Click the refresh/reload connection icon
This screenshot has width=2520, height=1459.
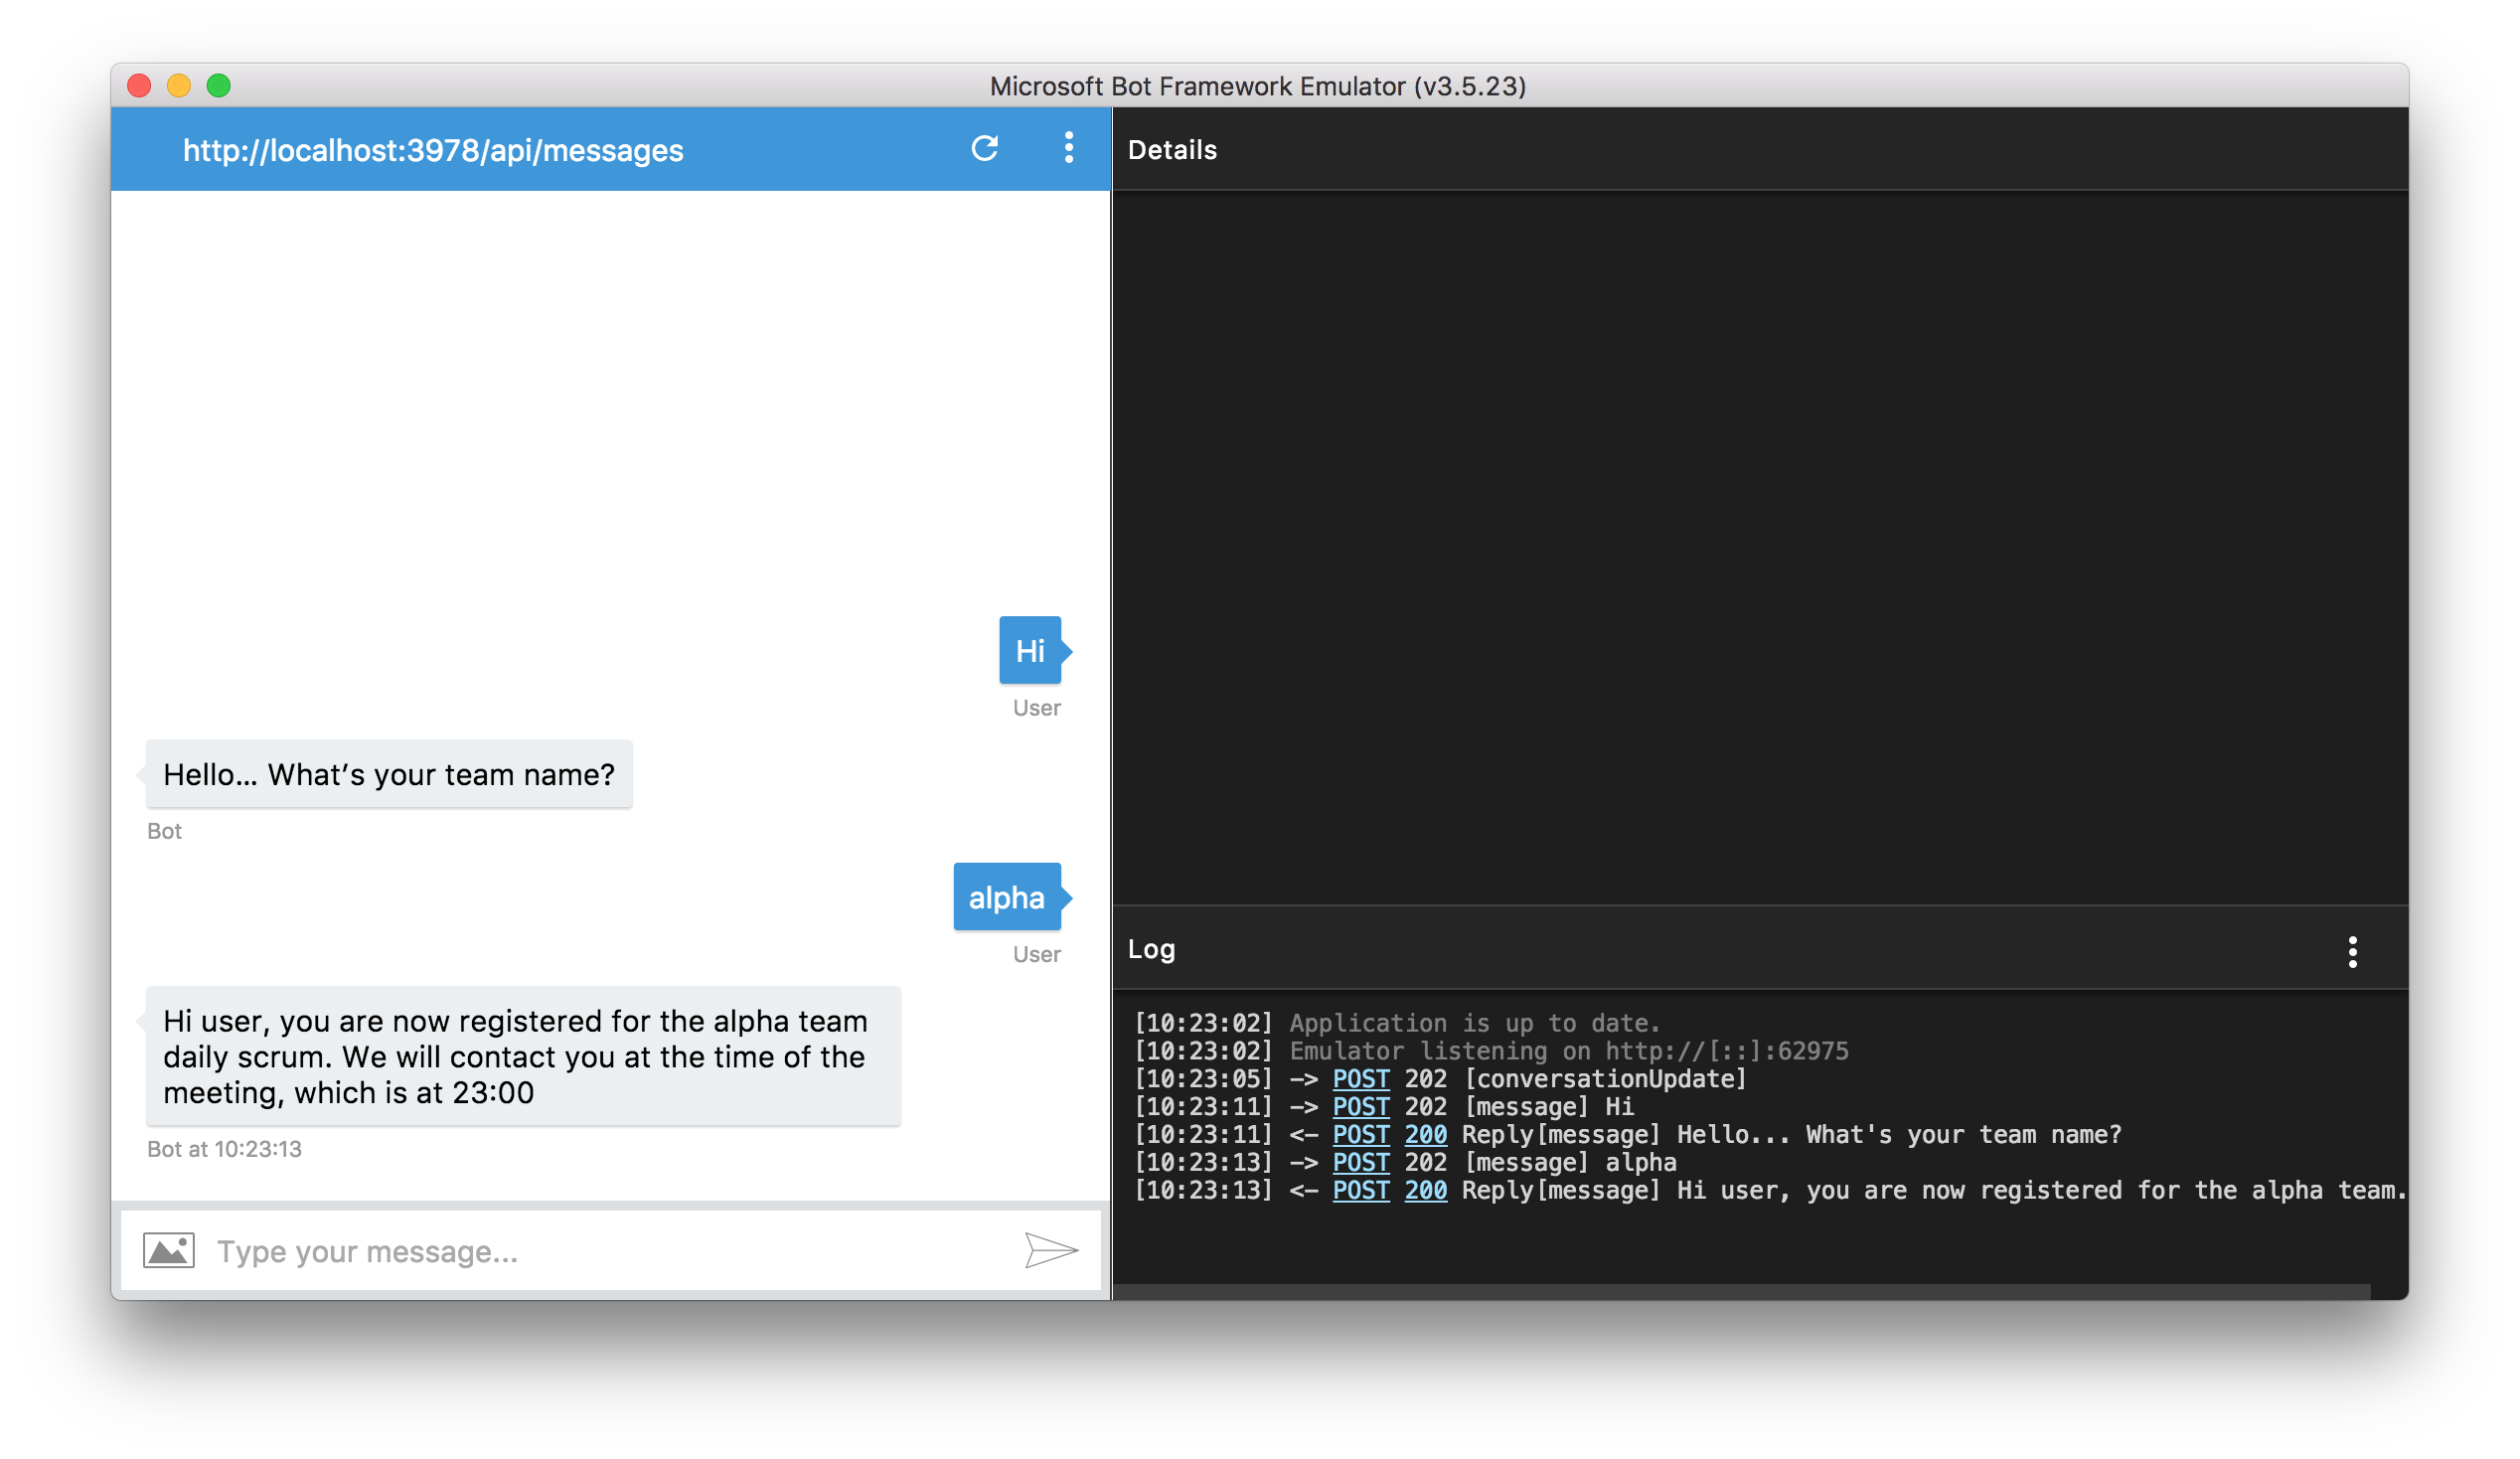pyautogui.click(x=985, y=149)
